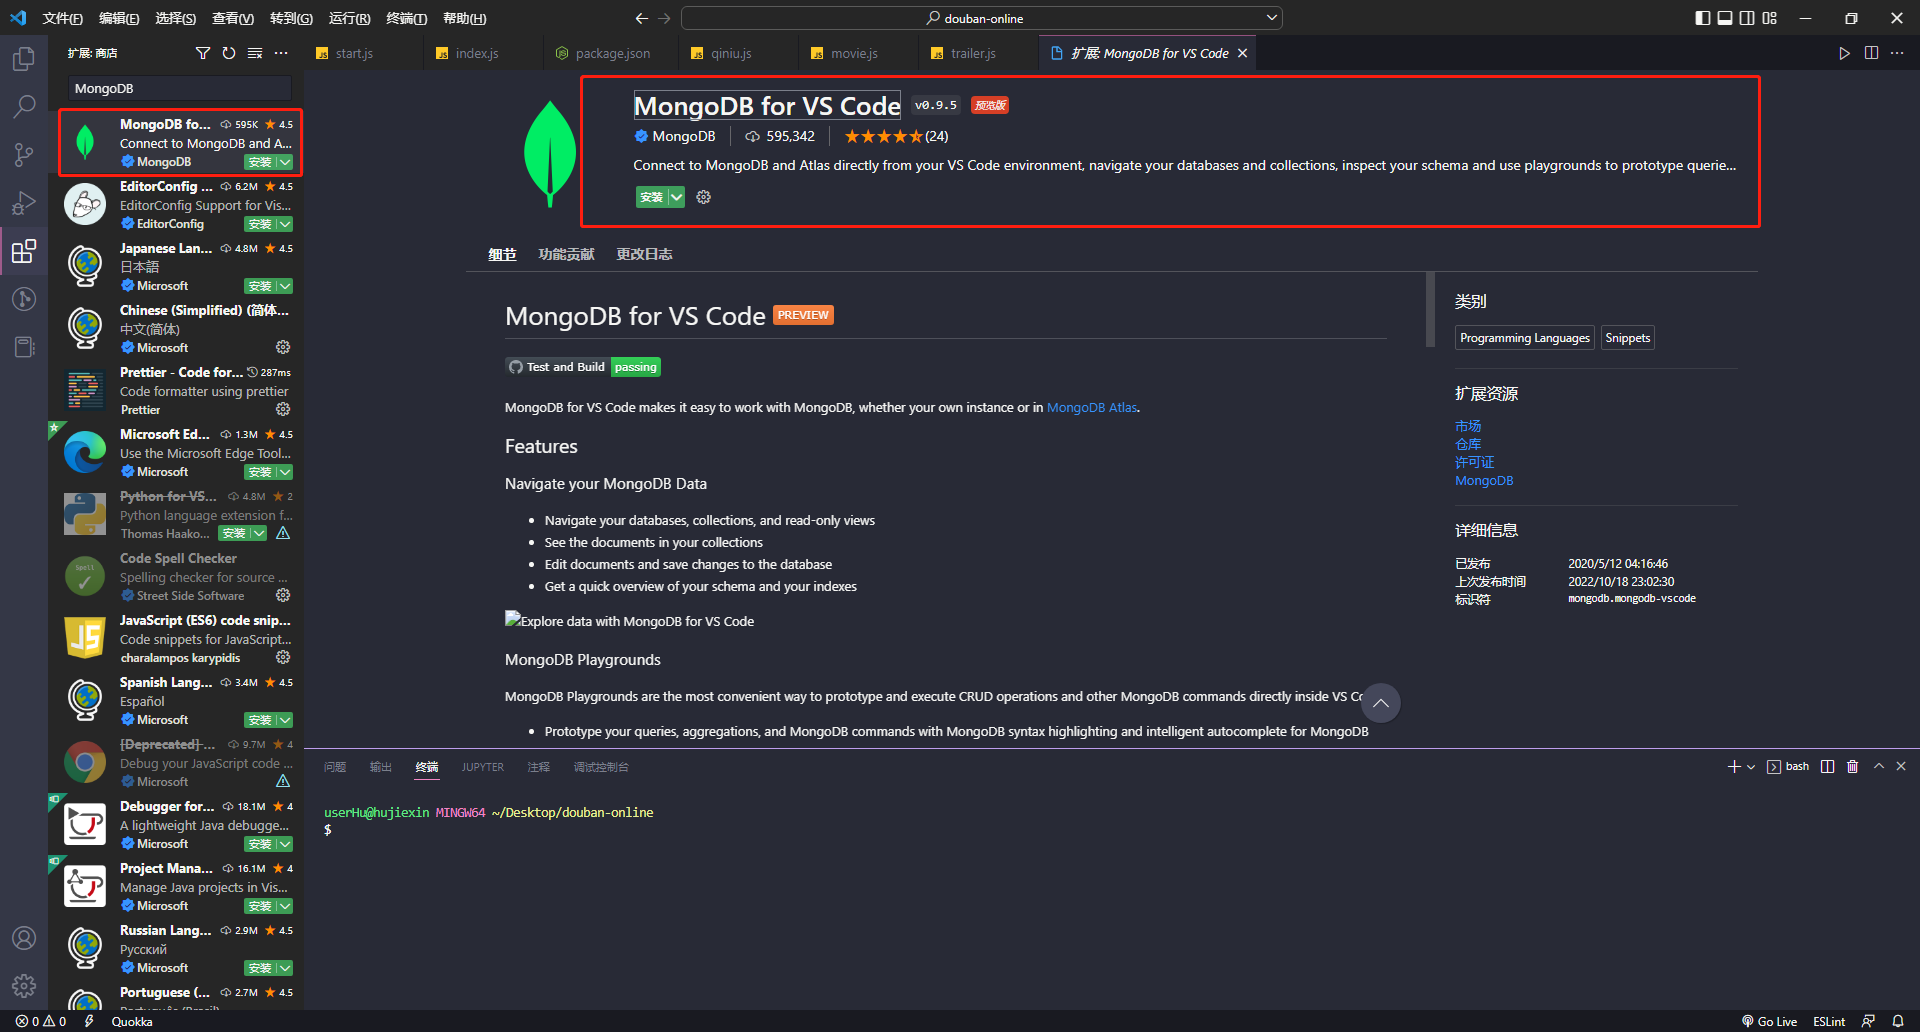Open gear for Chinese (Simplified) extension
The height and width of the screenshot is (1032, 1920).
[283, 347]
